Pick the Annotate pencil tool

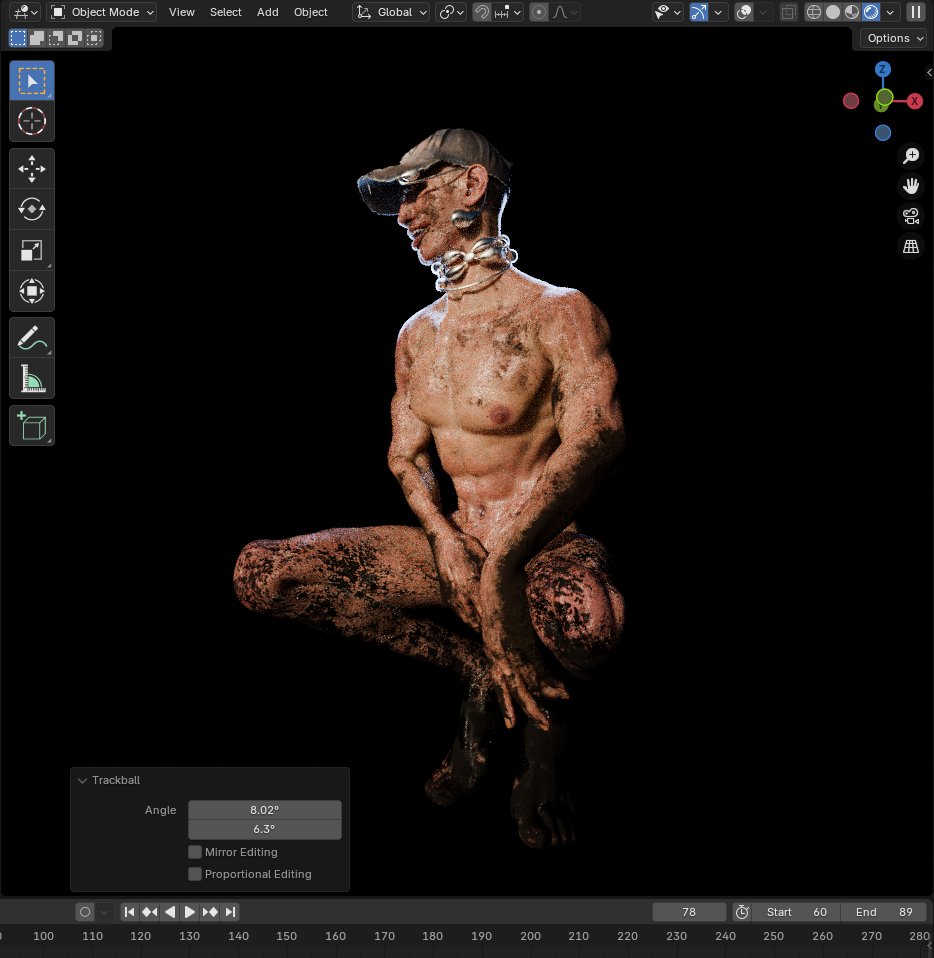32,338
